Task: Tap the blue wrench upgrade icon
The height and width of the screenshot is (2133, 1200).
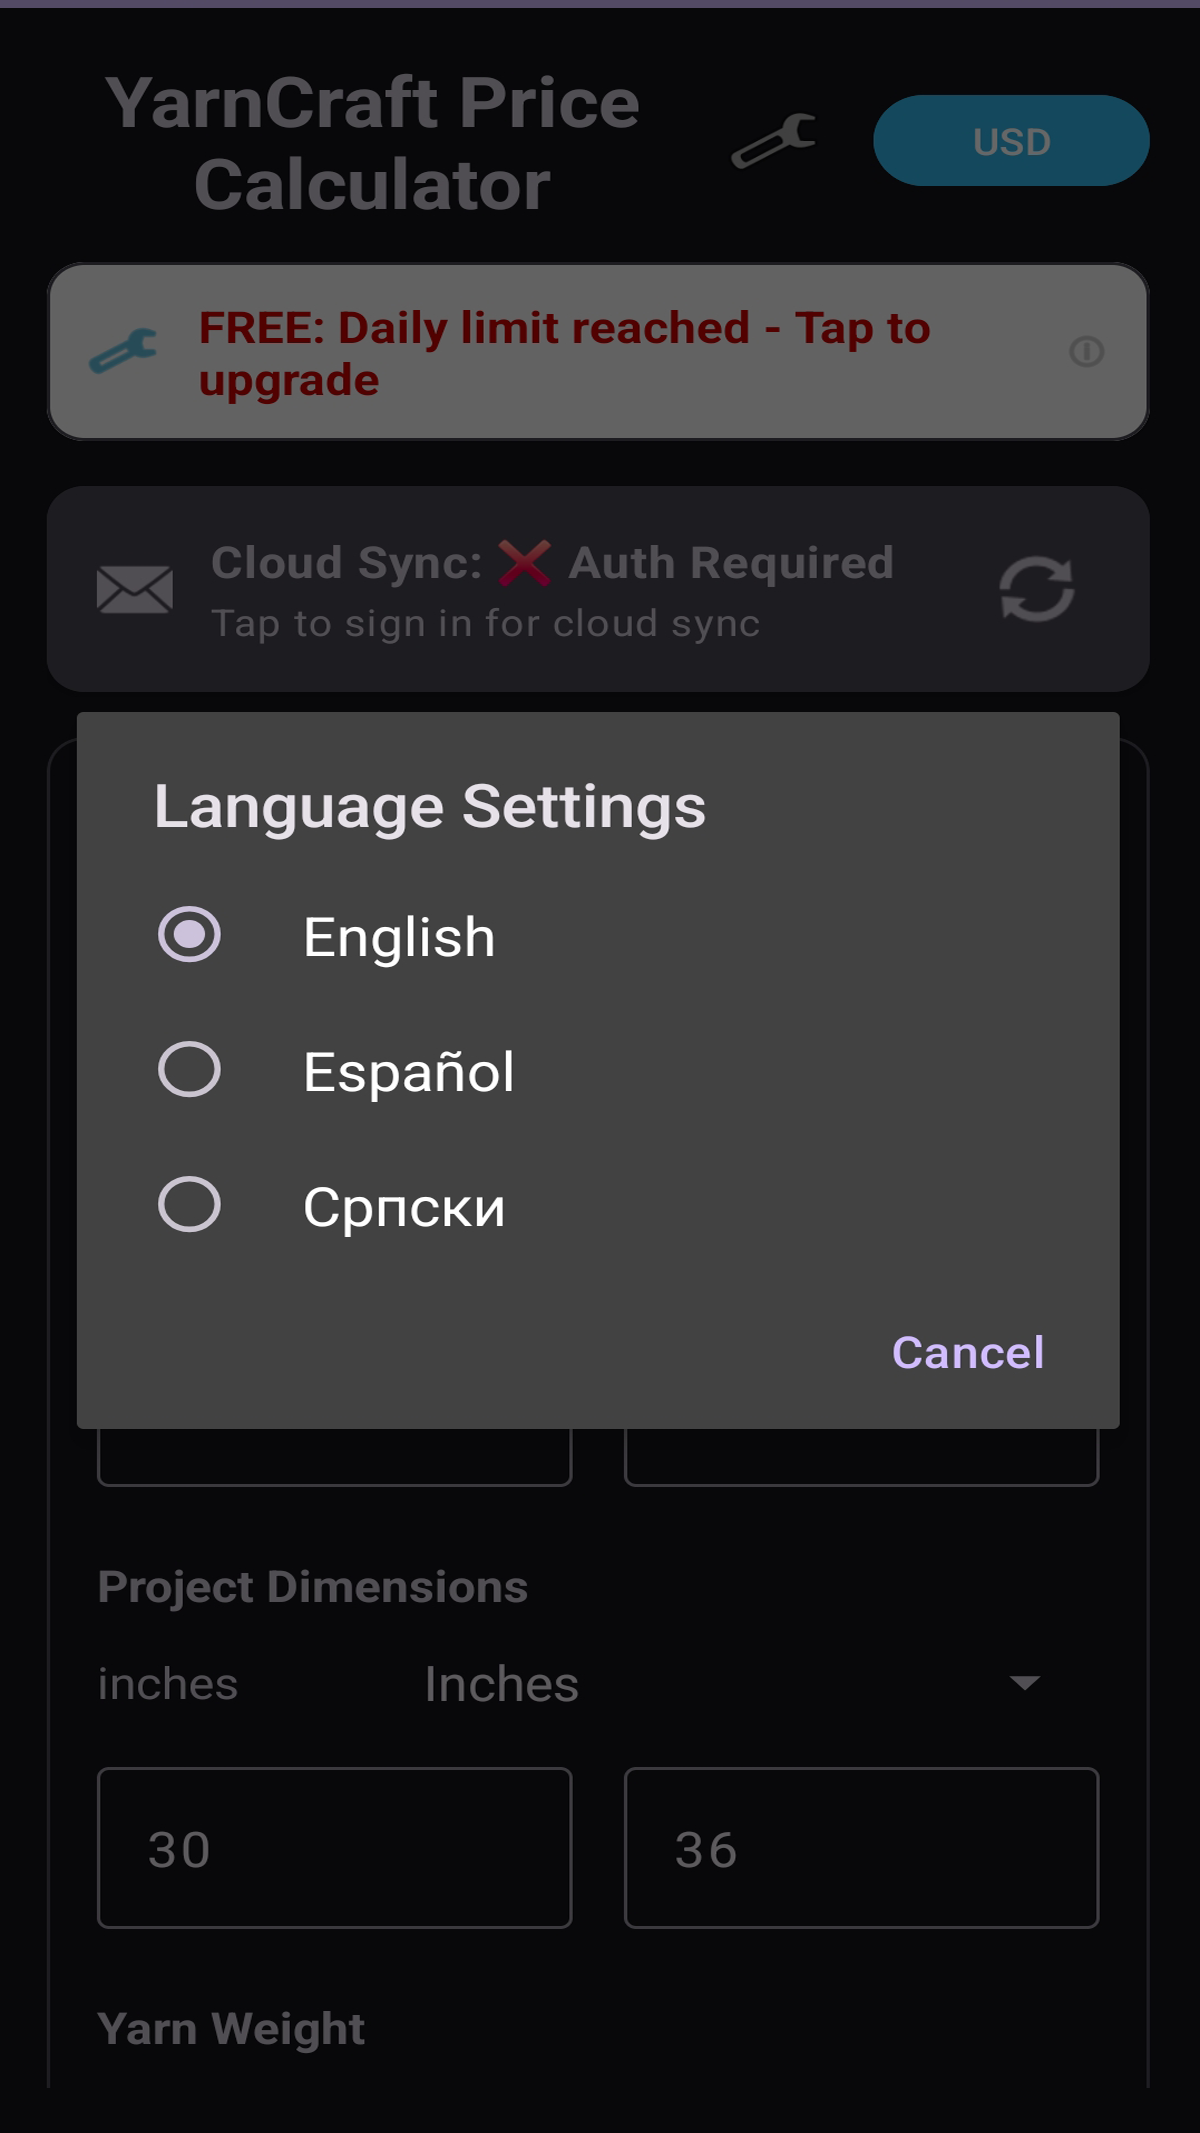Action: point(123,351)
